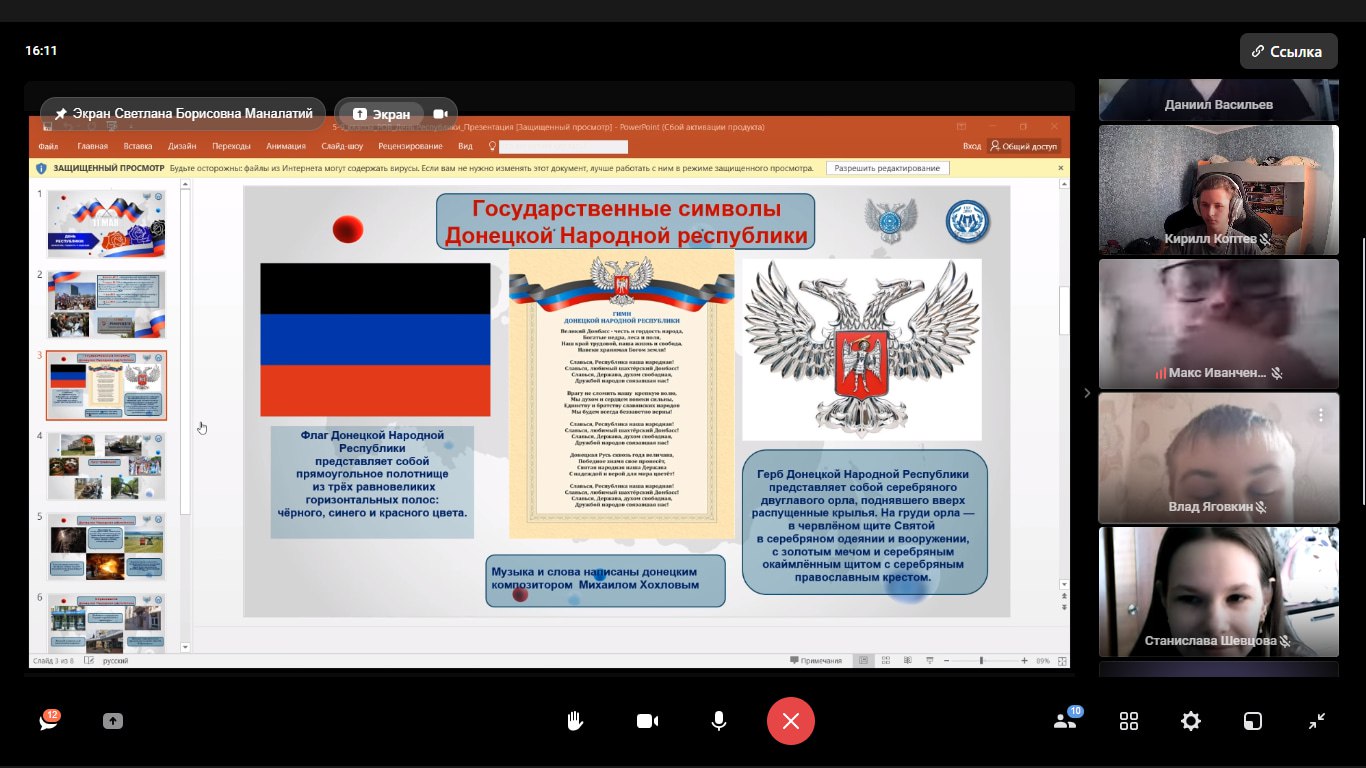Open the chat with 12 unread messages
Viewport: 1366px width, 768px height.
pyautogui.click(x=49, y=720)
